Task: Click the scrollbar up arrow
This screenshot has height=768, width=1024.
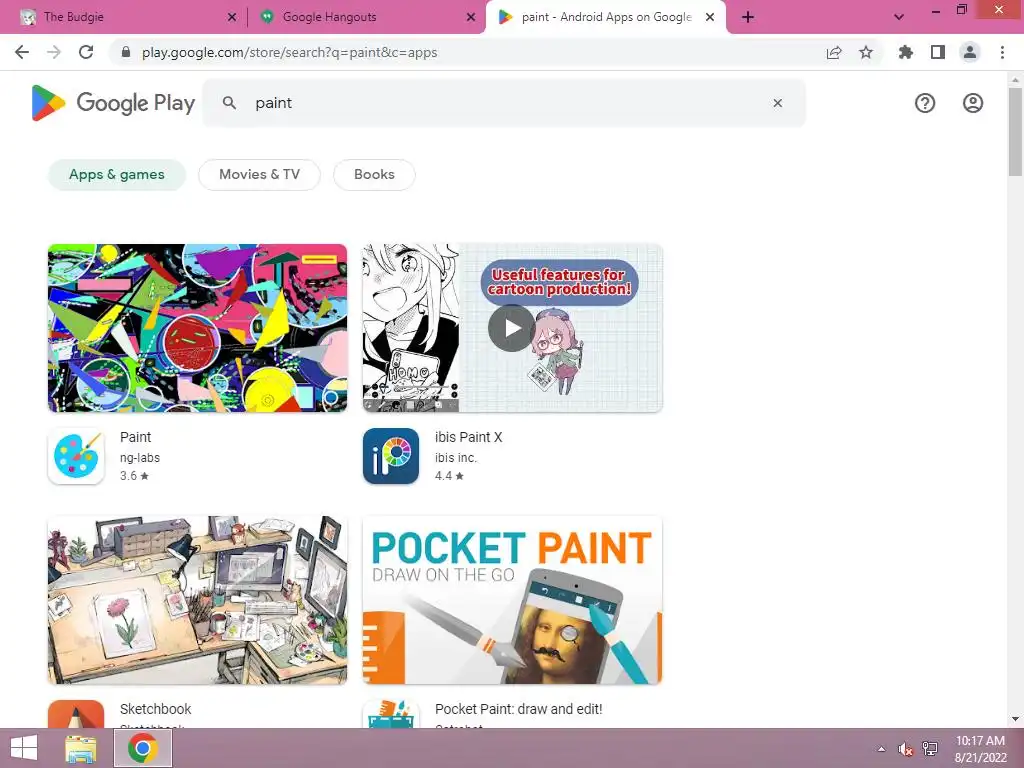Action: 1015,80
